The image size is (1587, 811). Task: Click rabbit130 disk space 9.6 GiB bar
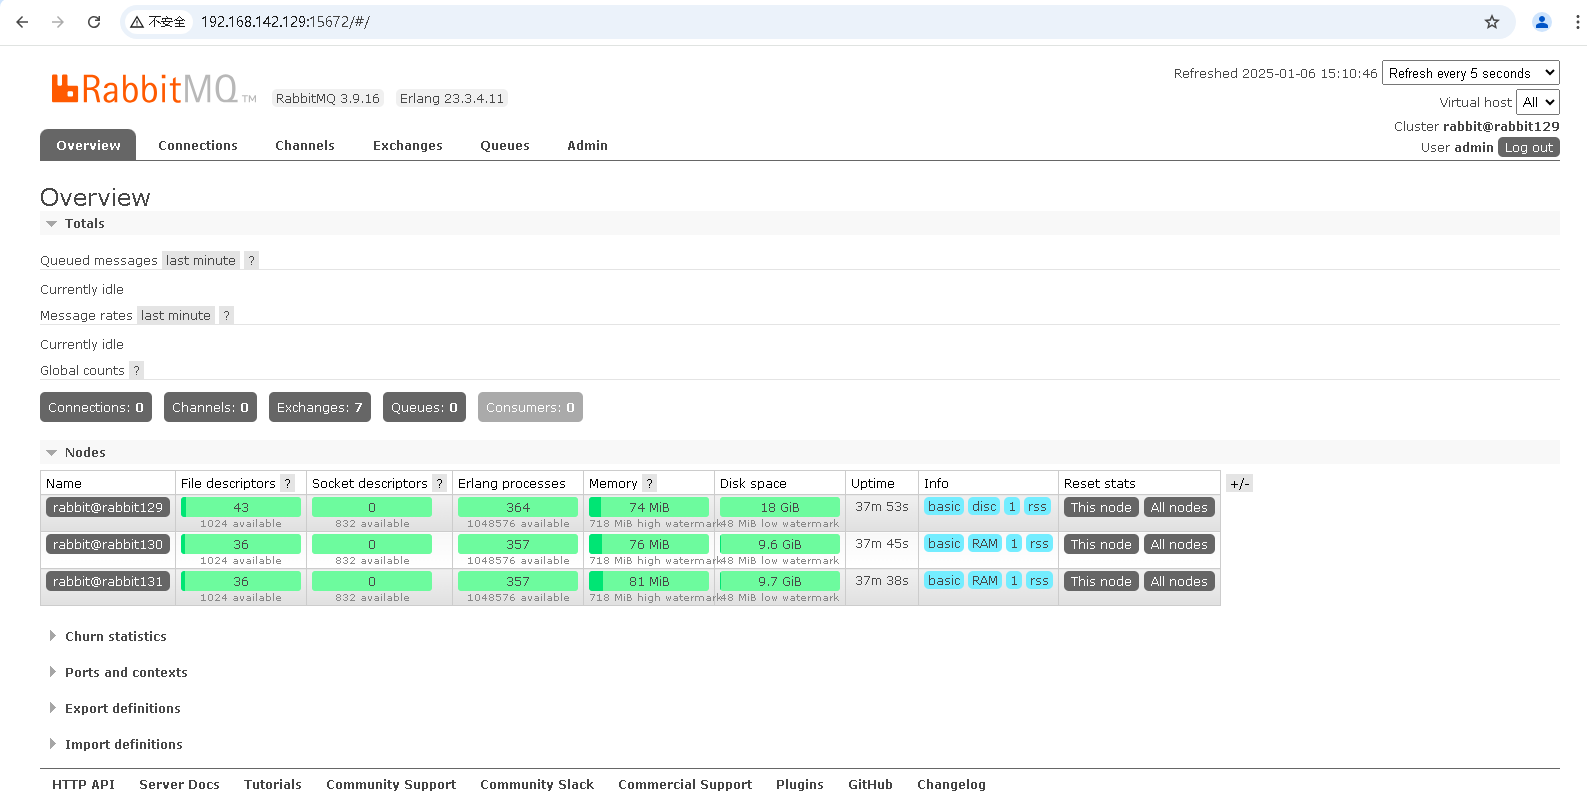coord(780,544)
